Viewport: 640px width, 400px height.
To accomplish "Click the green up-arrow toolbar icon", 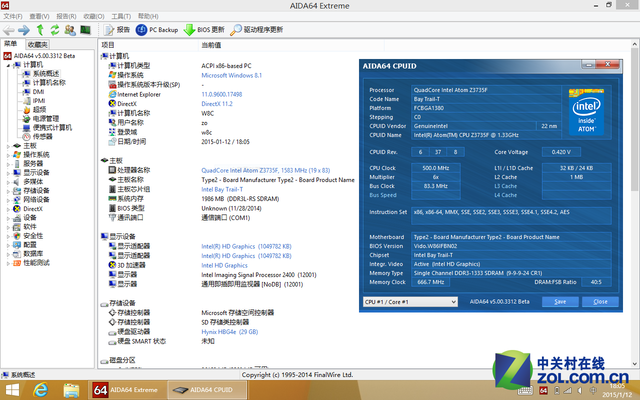I will tap(40, 30).
